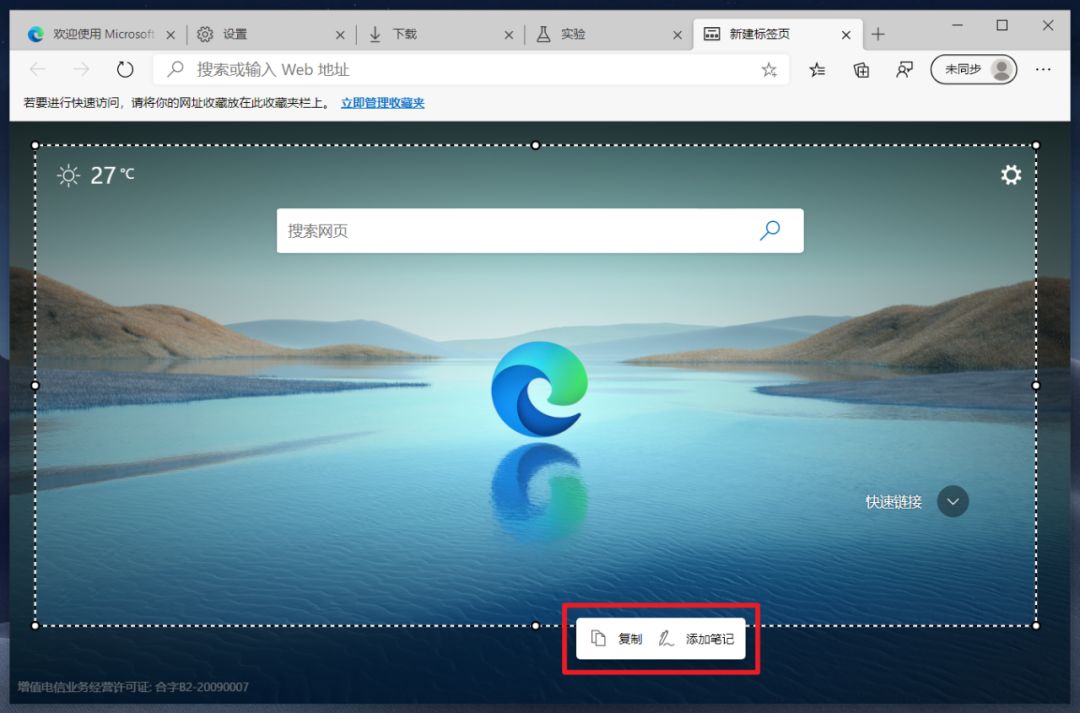Click the 添加笔记 add notes button

pos(697,639)
